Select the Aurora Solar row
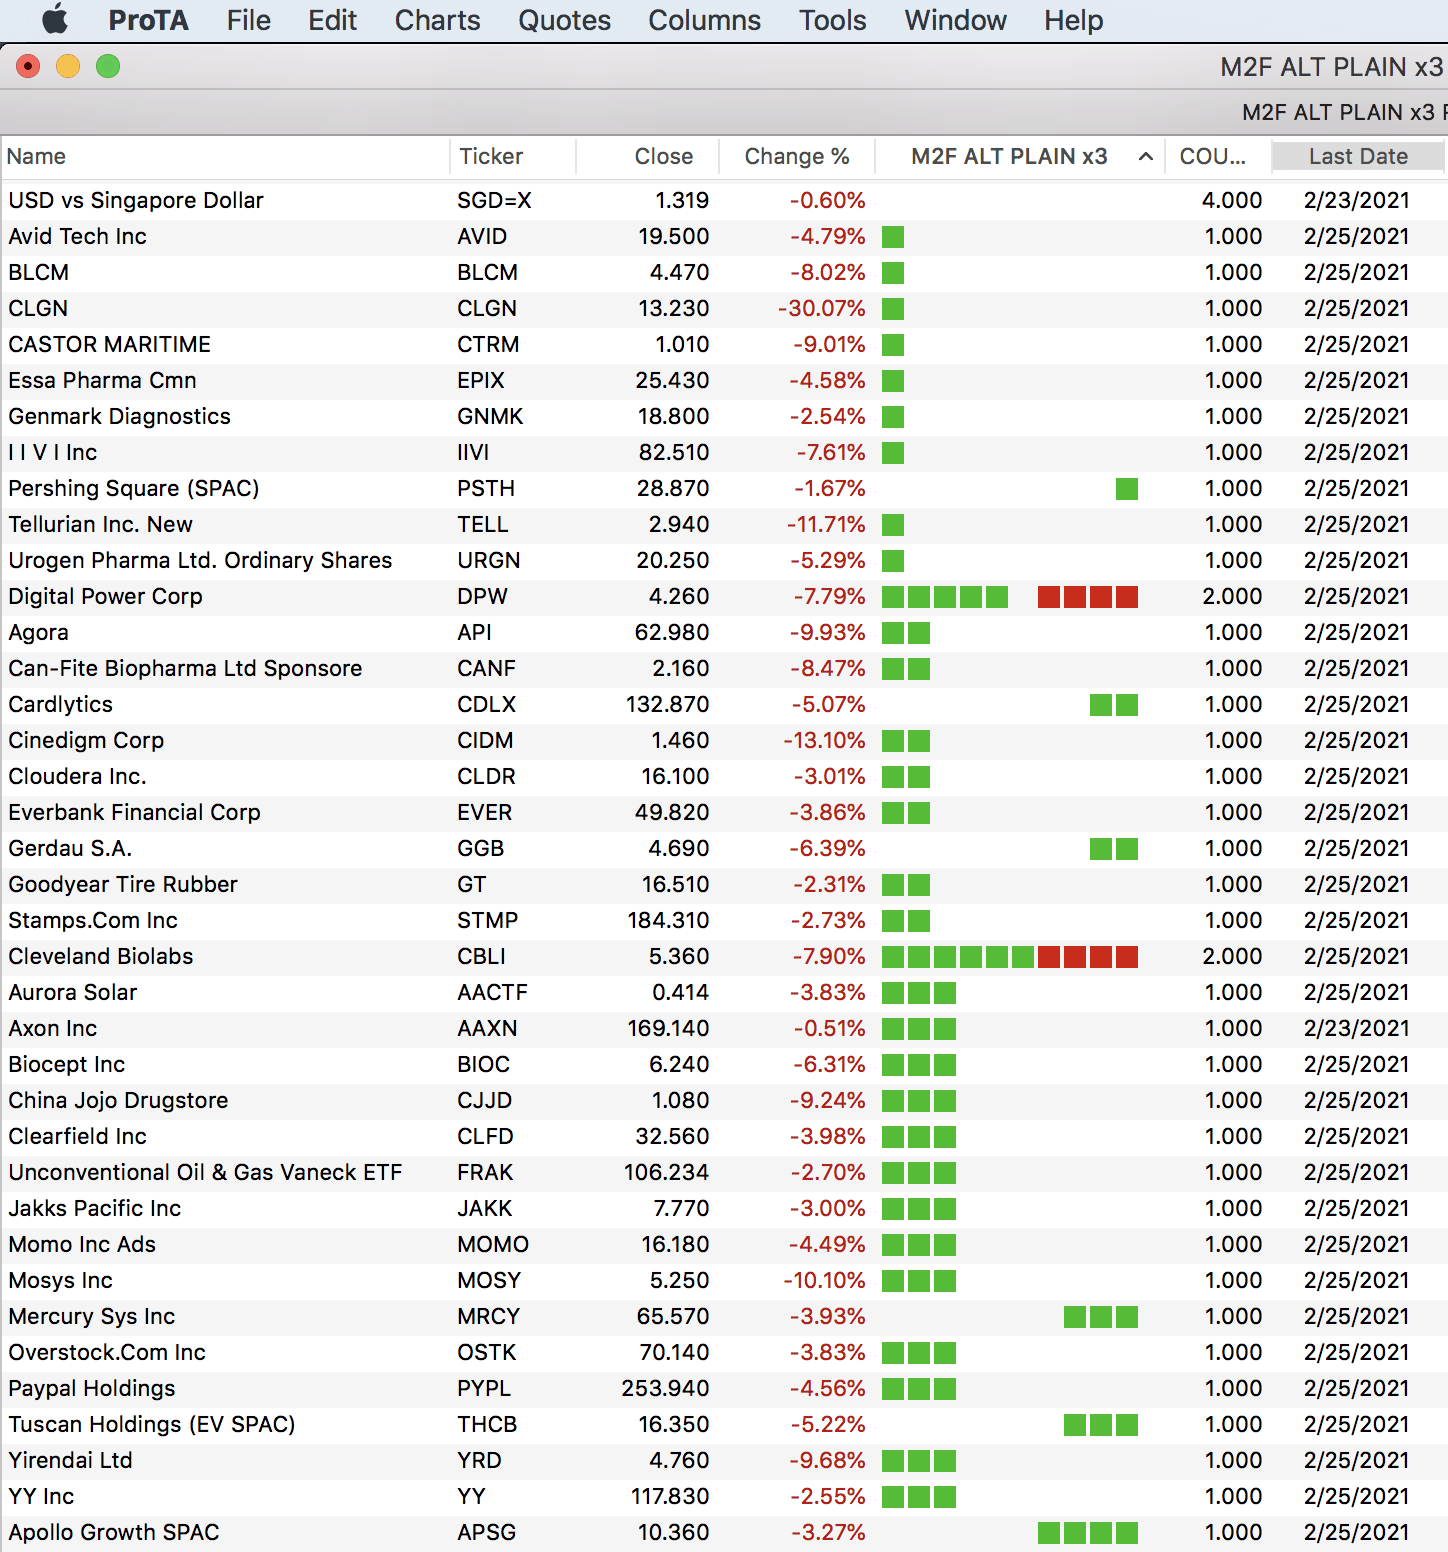 tap(724, 993)
